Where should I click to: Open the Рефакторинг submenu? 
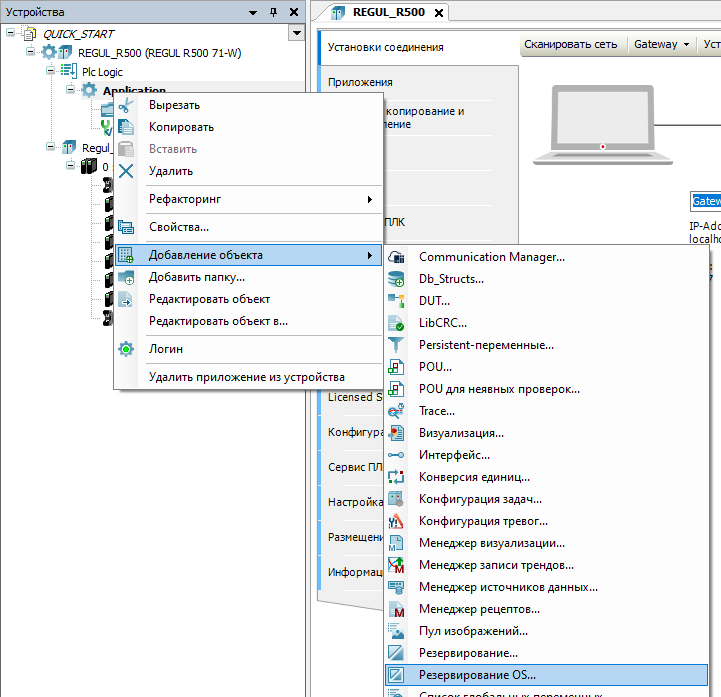coord(248,199)
